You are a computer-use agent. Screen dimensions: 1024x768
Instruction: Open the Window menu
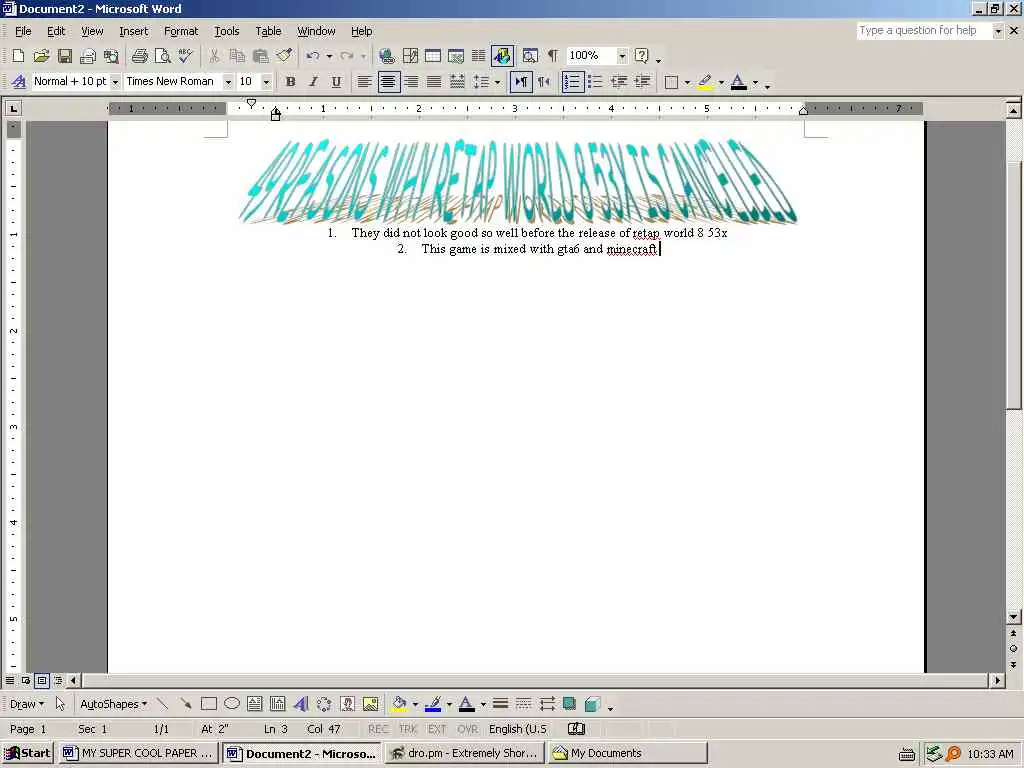click(316, 31)
